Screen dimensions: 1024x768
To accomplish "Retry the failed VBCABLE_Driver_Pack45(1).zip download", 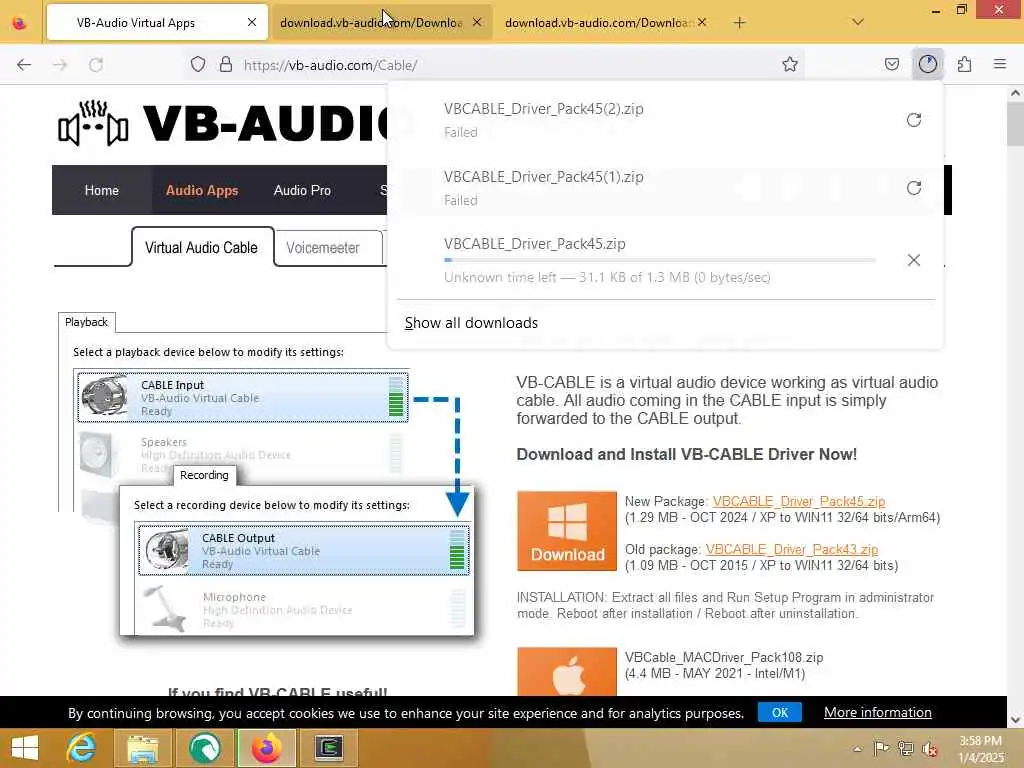I will click(x=914, y=188).
